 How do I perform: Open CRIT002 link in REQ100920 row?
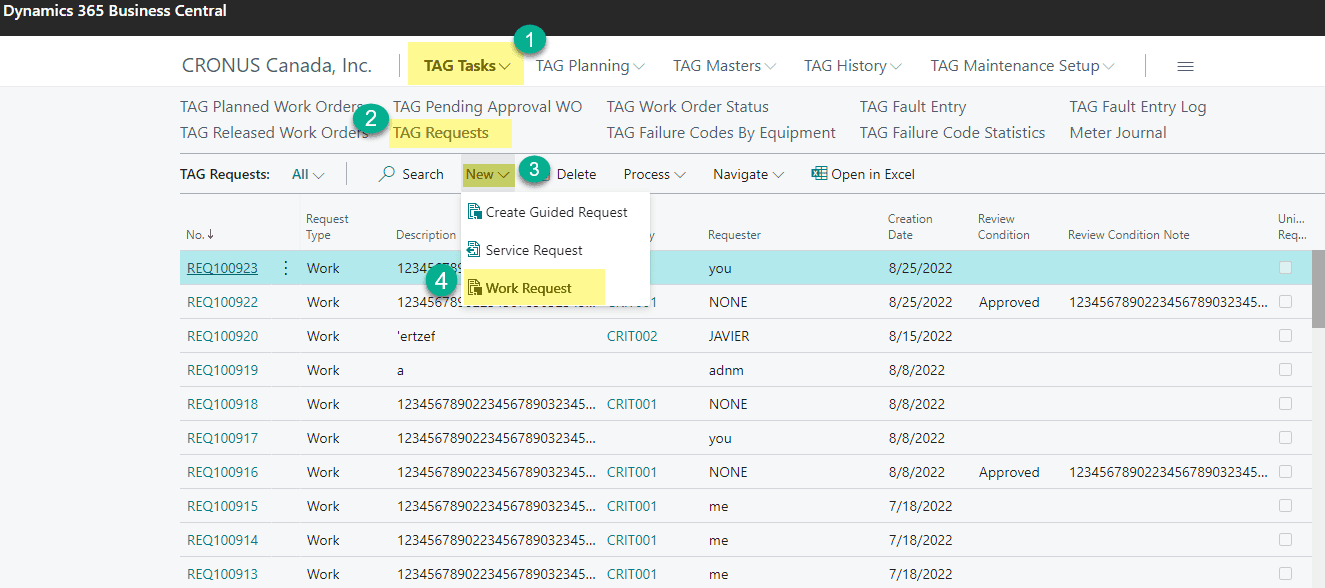click(x=632, y=336)
